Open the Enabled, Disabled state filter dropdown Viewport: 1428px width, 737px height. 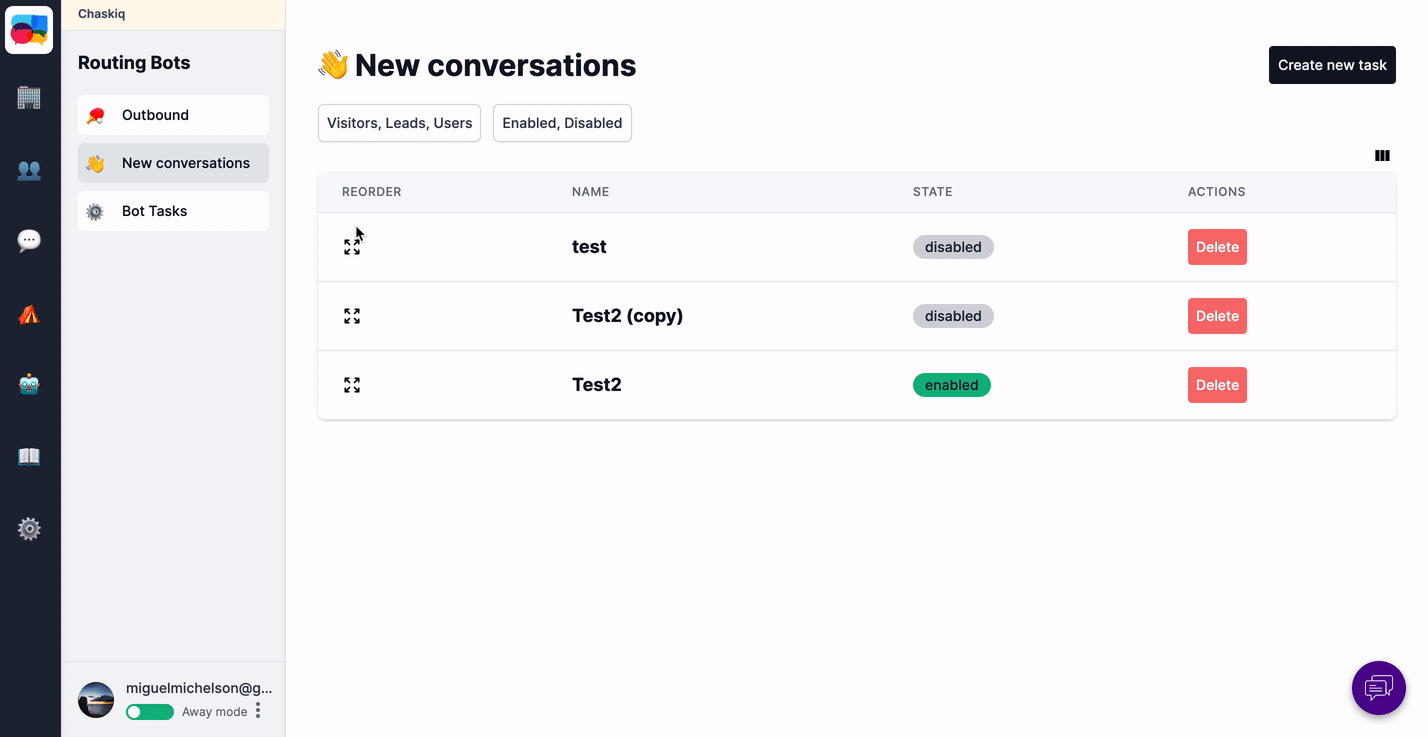click(562, 123)
